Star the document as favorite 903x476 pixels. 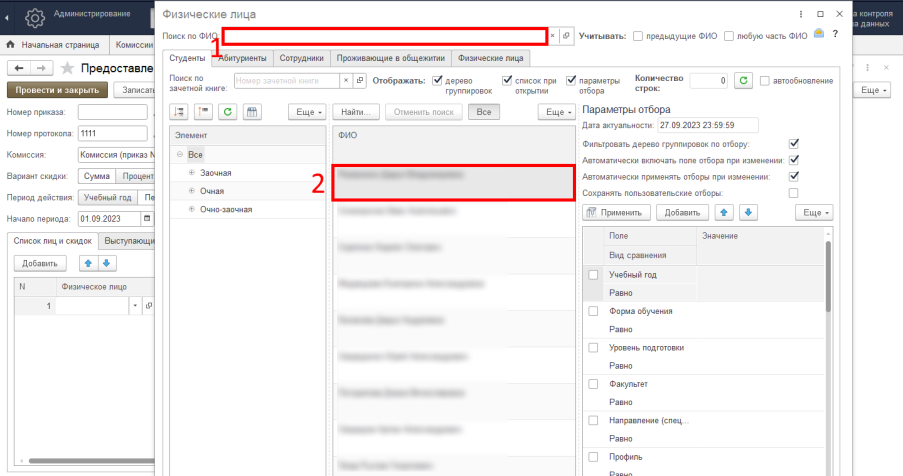[x=67, y=68]
